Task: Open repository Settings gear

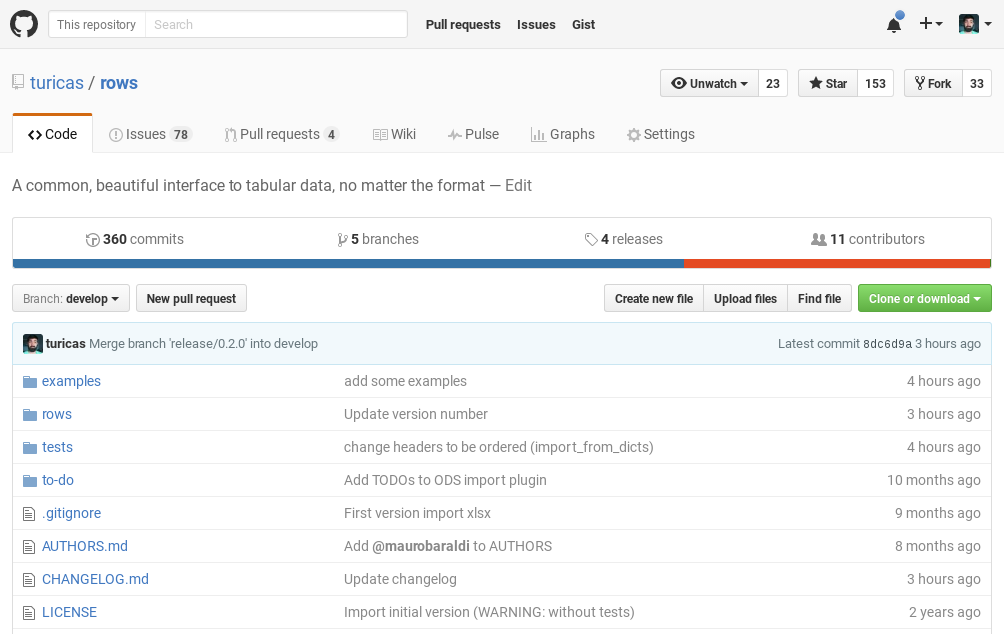Action: pyautogui.click(x=661, y=134)
